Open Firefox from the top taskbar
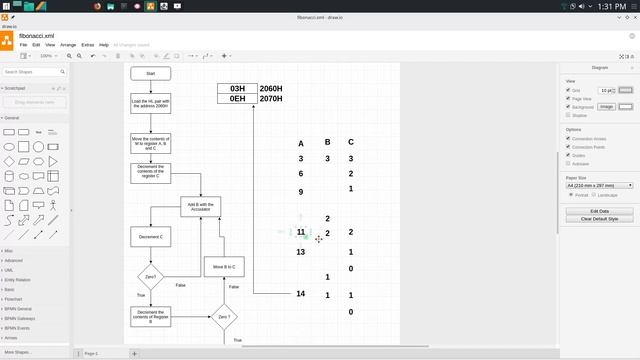Screen dimensions: 640x360 tap(97, 6)
